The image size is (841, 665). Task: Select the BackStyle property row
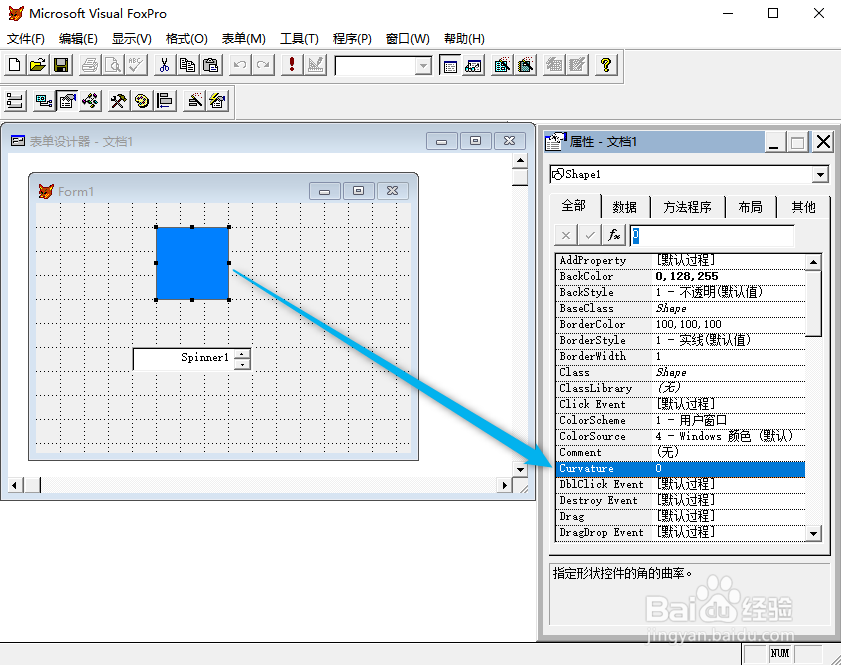(680, 292)
